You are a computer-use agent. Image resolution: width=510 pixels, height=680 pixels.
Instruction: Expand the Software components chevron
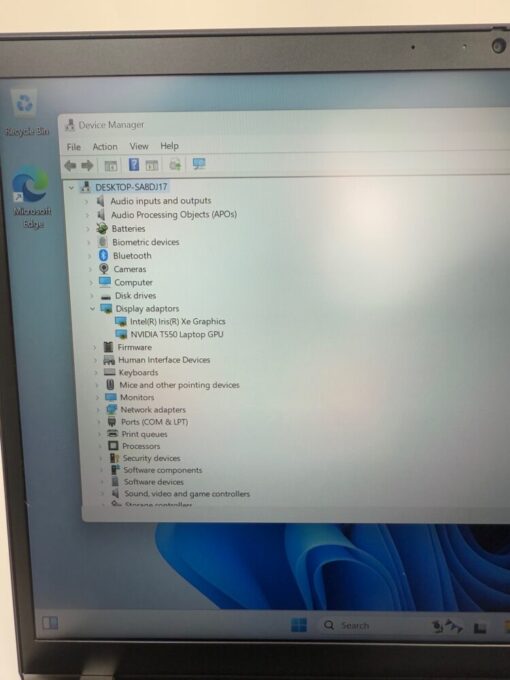point(101,470)
